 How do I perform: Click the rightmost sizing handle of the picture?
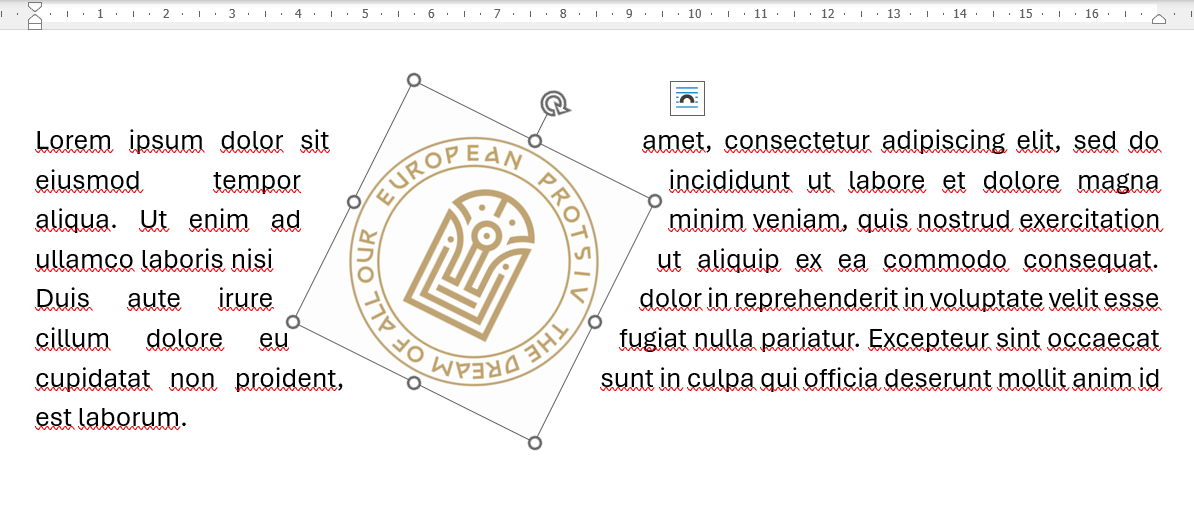point(655,201)
